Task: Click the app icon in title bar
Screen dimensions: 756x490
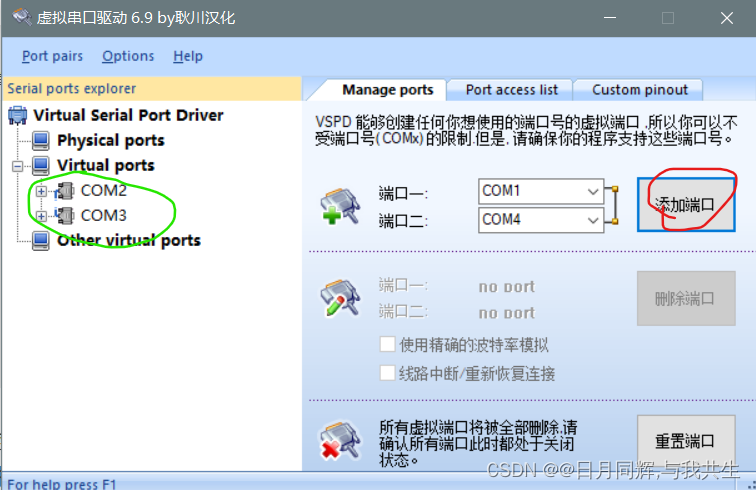Action: (x=22, y=17)
